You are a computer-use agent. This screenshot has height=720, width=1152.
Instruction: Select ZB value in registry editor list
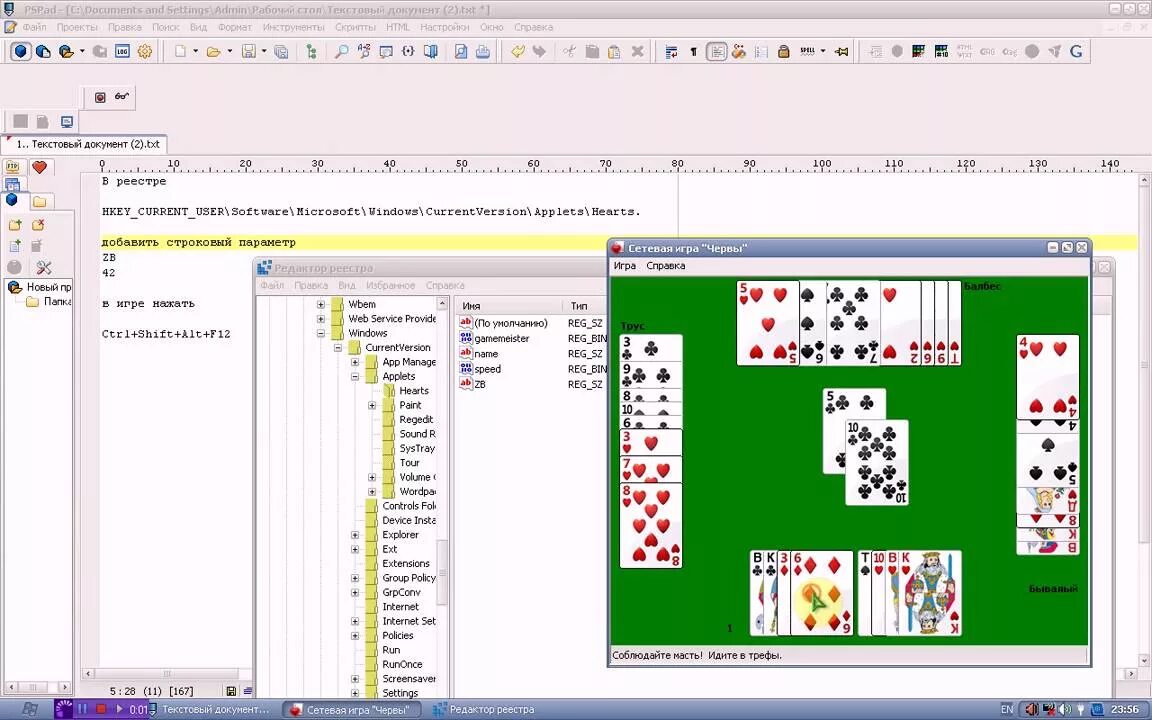coord(480,384)
